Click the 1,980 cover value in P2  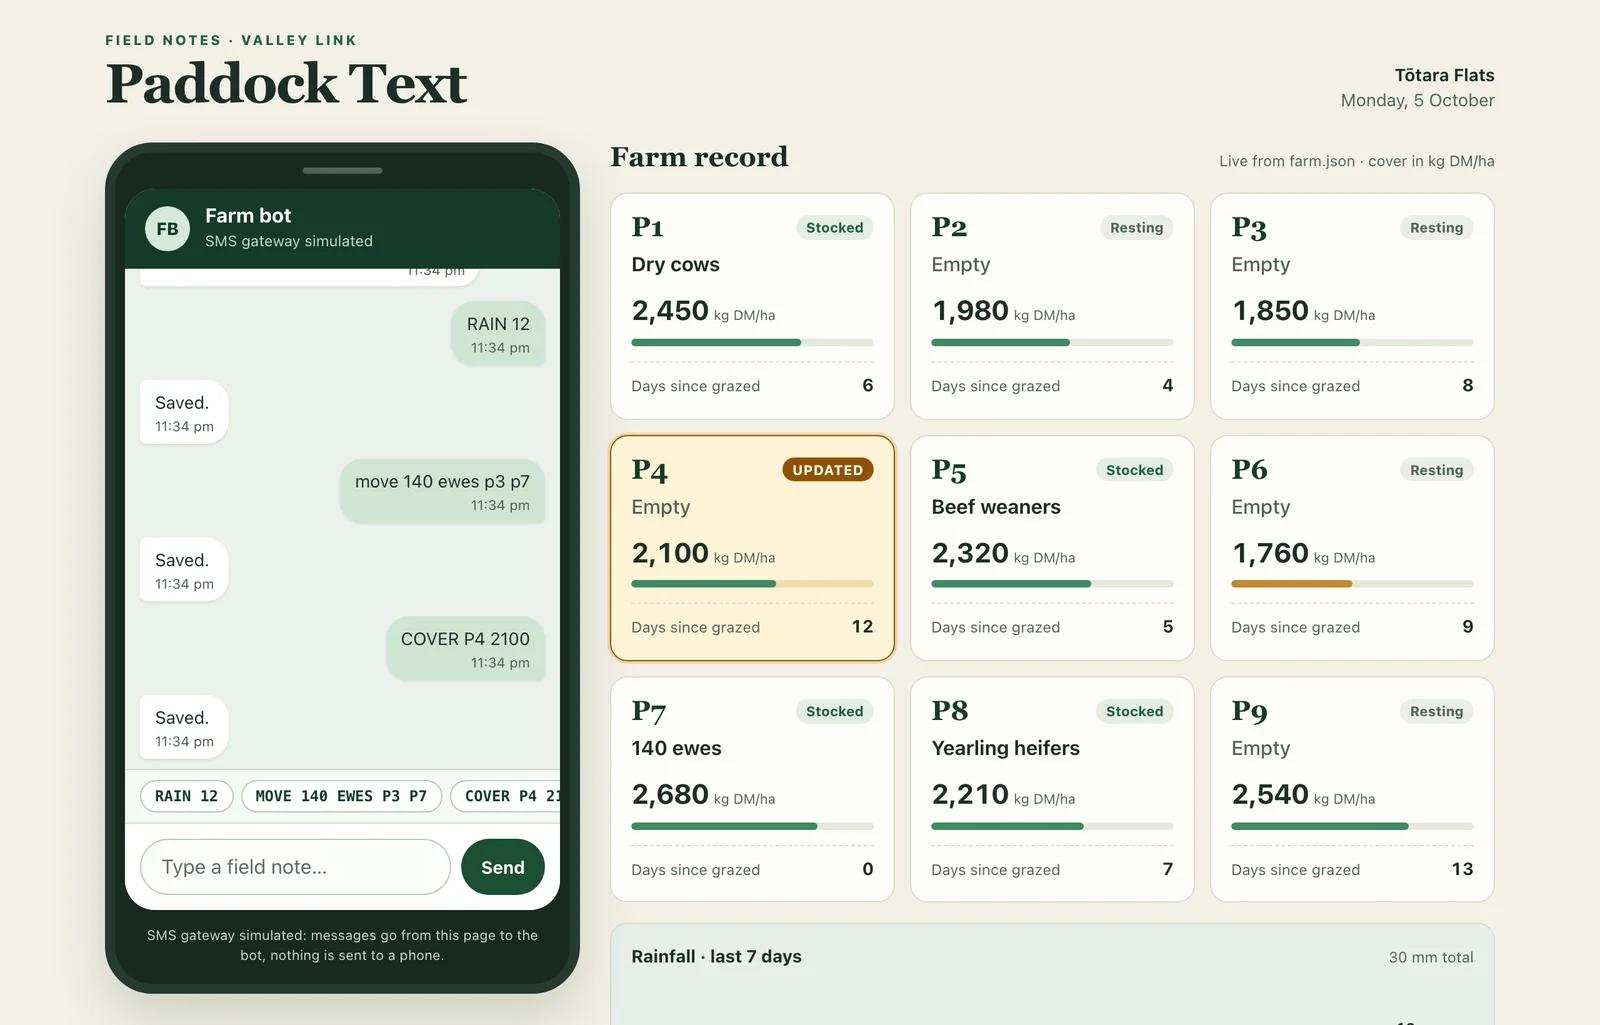click(970, 311)
